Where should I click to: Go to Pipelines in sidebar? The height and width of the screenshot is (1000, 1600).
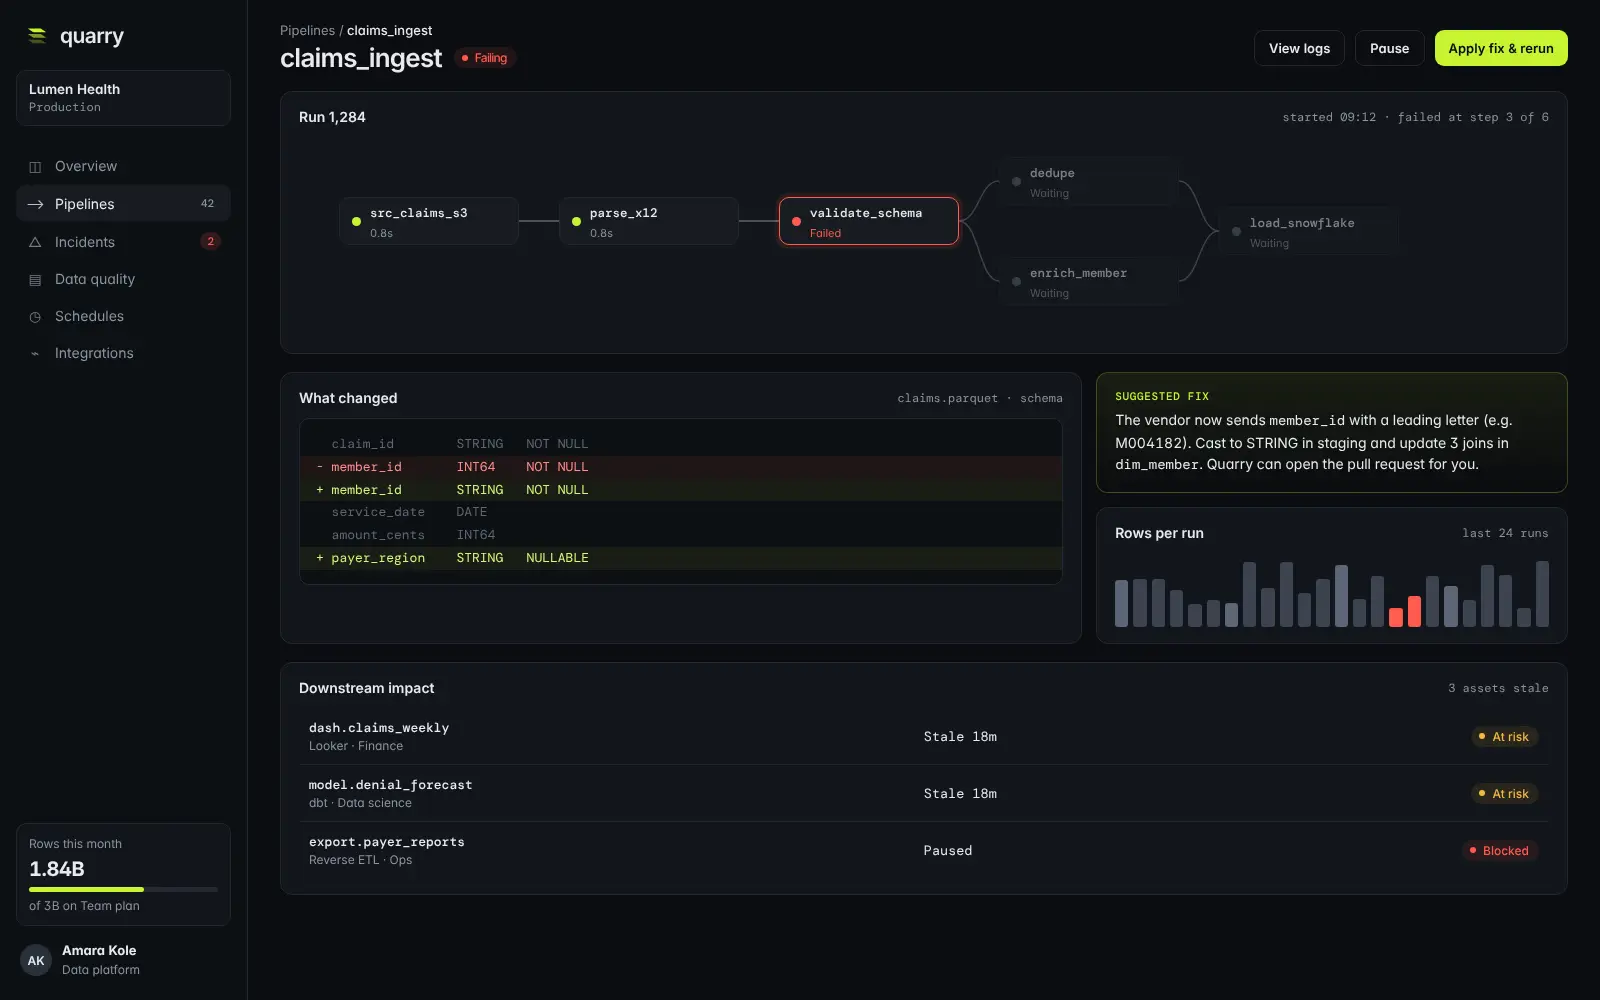click(123, 204)
